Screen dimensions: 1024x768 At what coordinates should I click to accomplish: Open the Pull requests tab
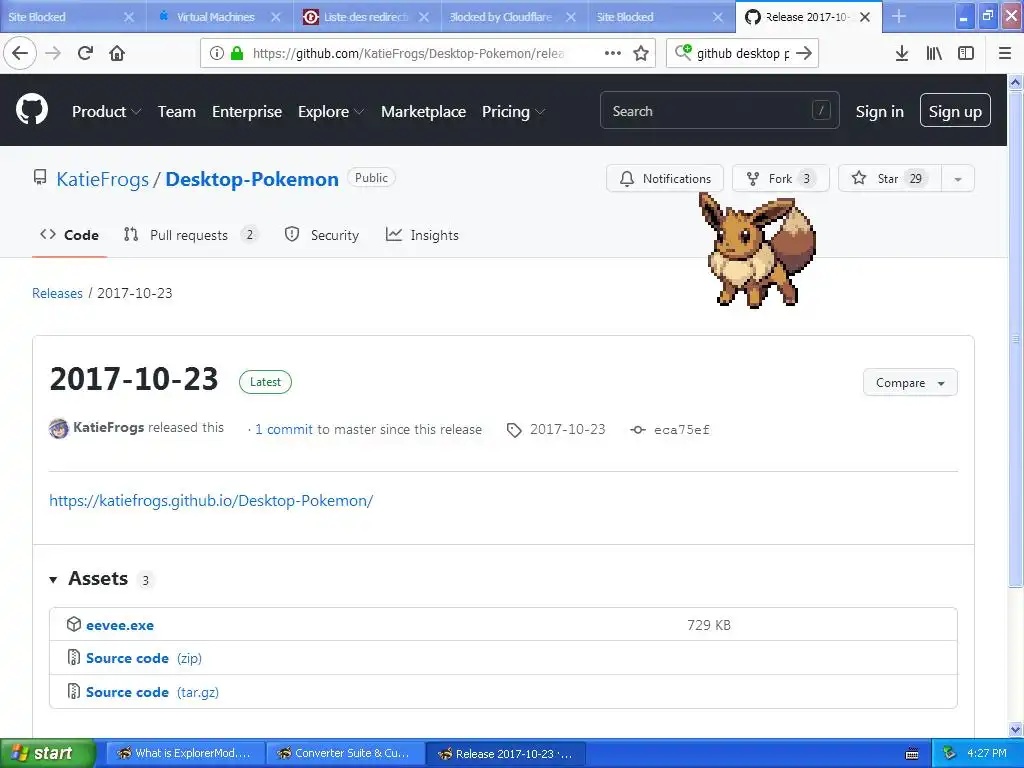click(x=191, y=235)
